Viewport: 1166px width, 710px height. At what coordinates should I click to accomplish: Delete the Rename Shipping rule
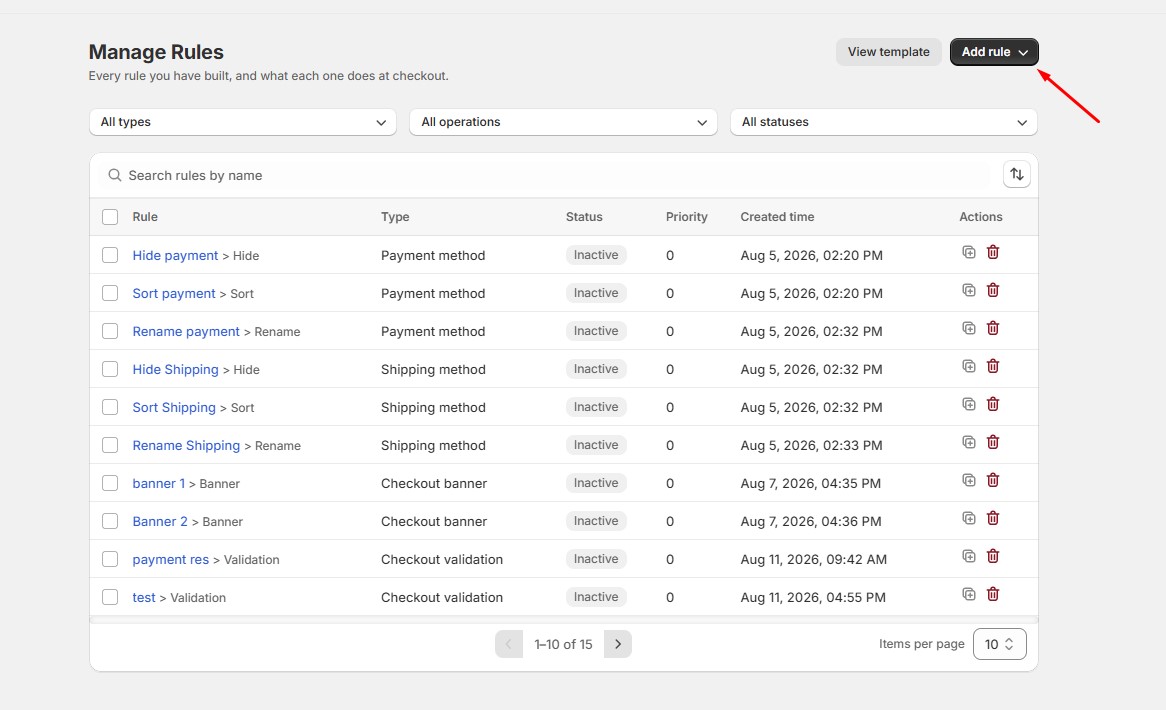point(993,442)
